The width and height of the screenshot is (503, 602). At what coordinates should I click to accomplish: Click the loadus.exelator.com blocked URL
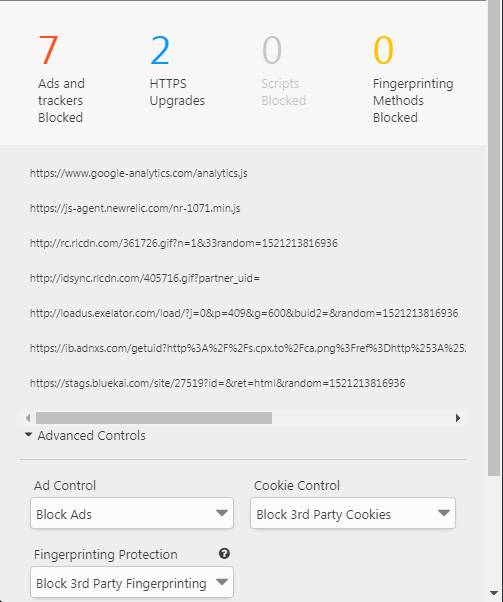(x=244, y=313)
